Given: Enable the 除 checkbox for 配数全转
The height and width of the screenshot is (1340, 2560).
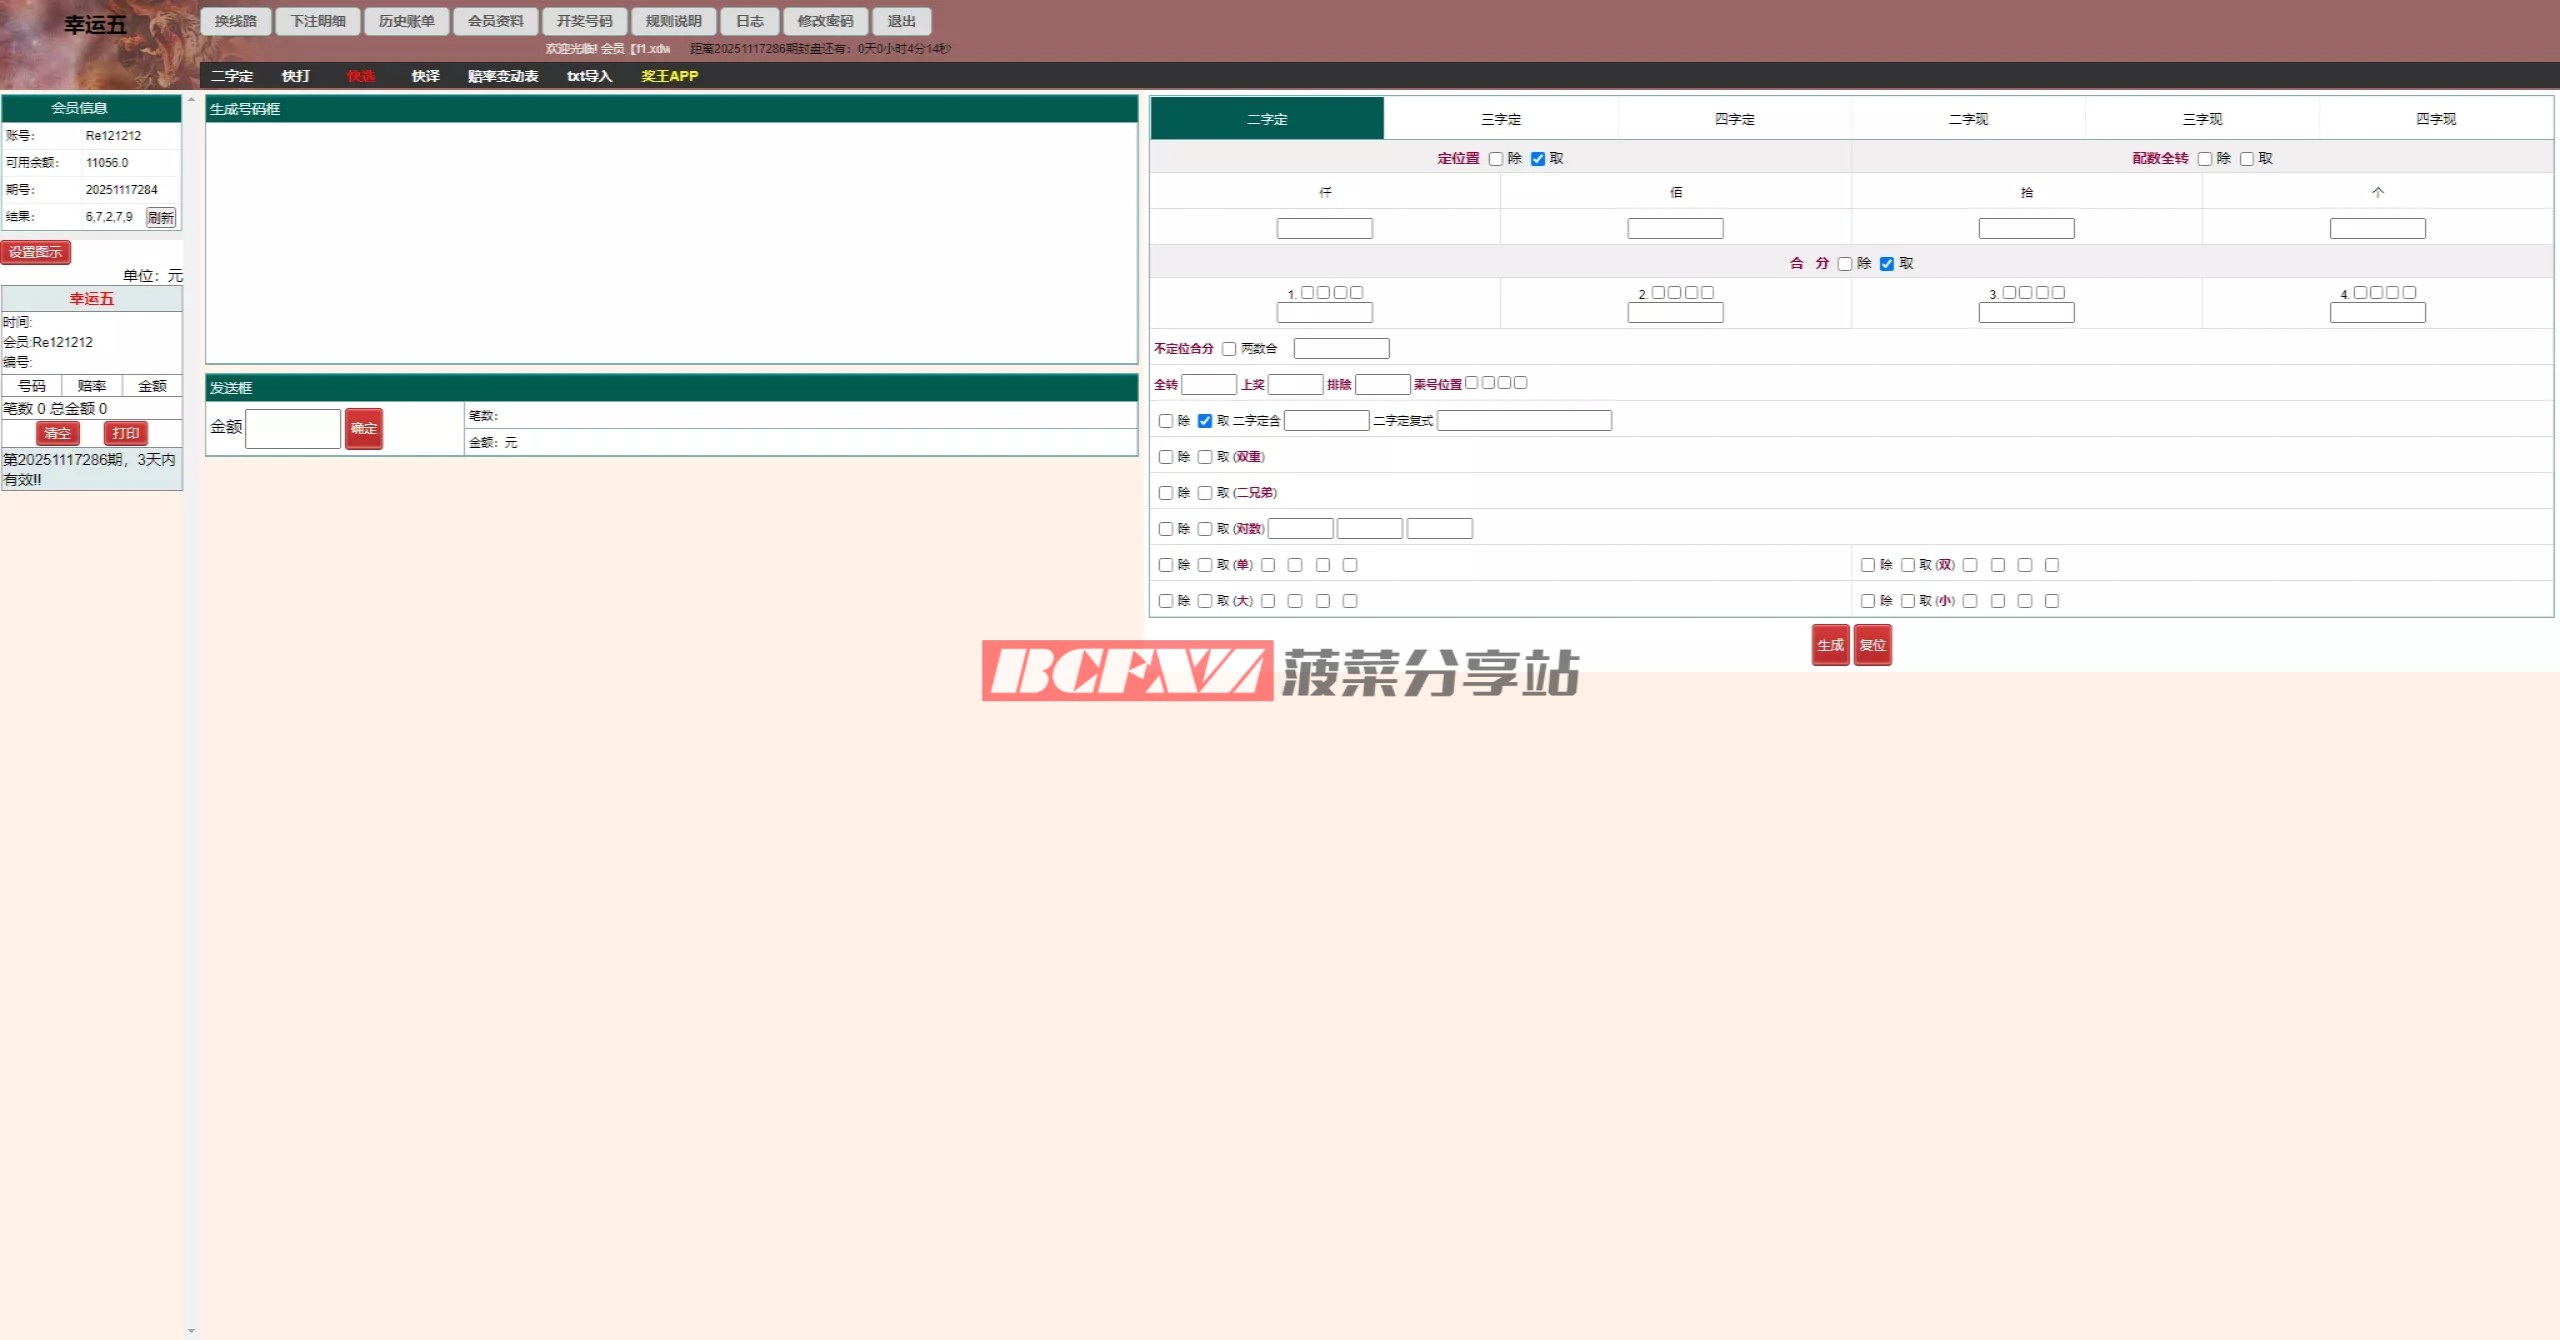Looking at the screenshot, I should point(2205,159).
